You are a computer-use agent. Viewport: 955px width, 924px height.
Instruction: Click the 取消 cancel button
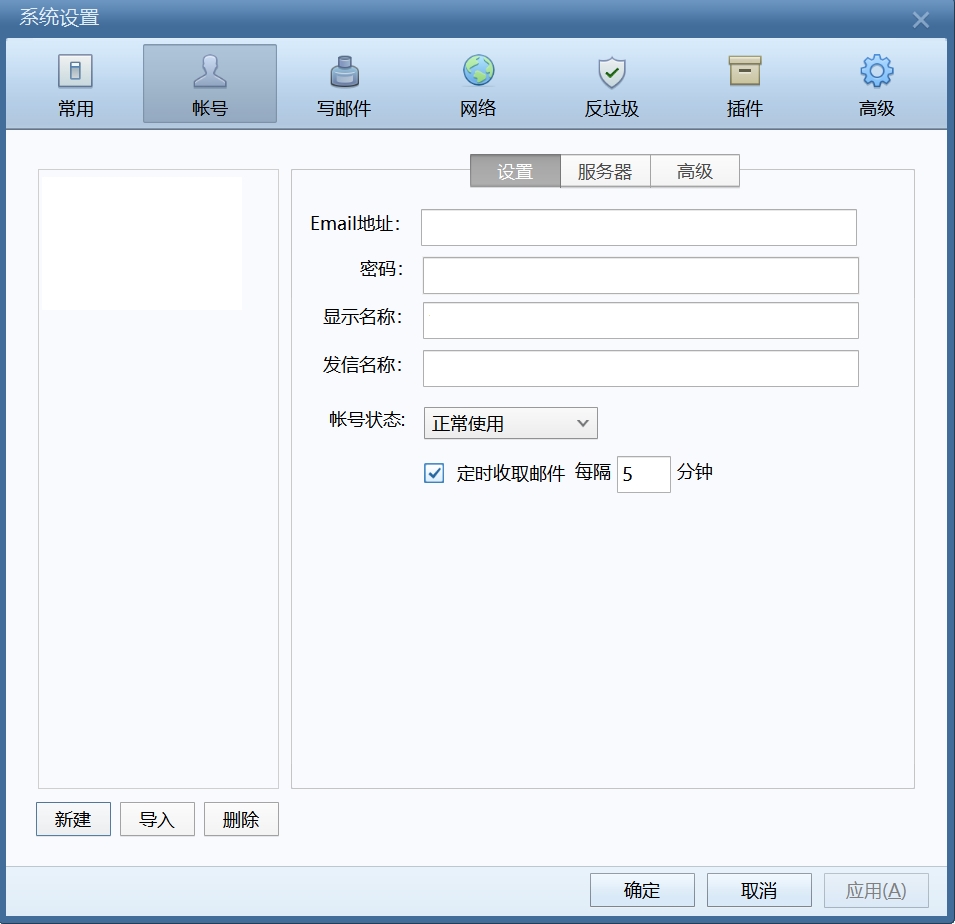[759, 890]
